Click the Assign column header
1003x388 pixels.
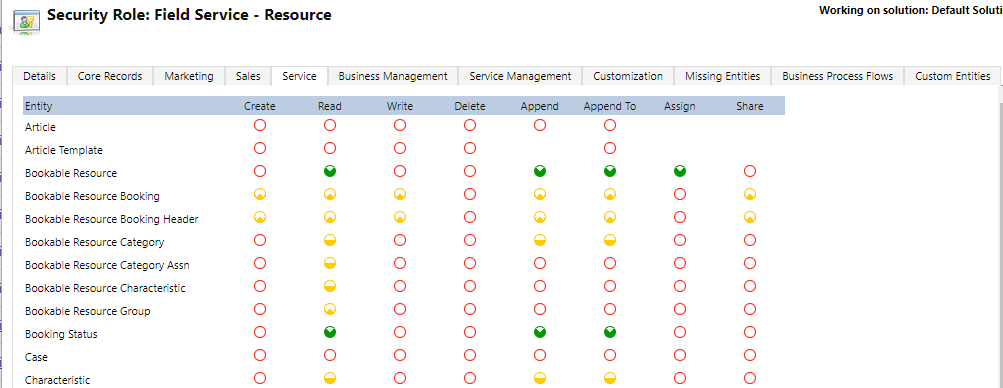coord(680,106)
